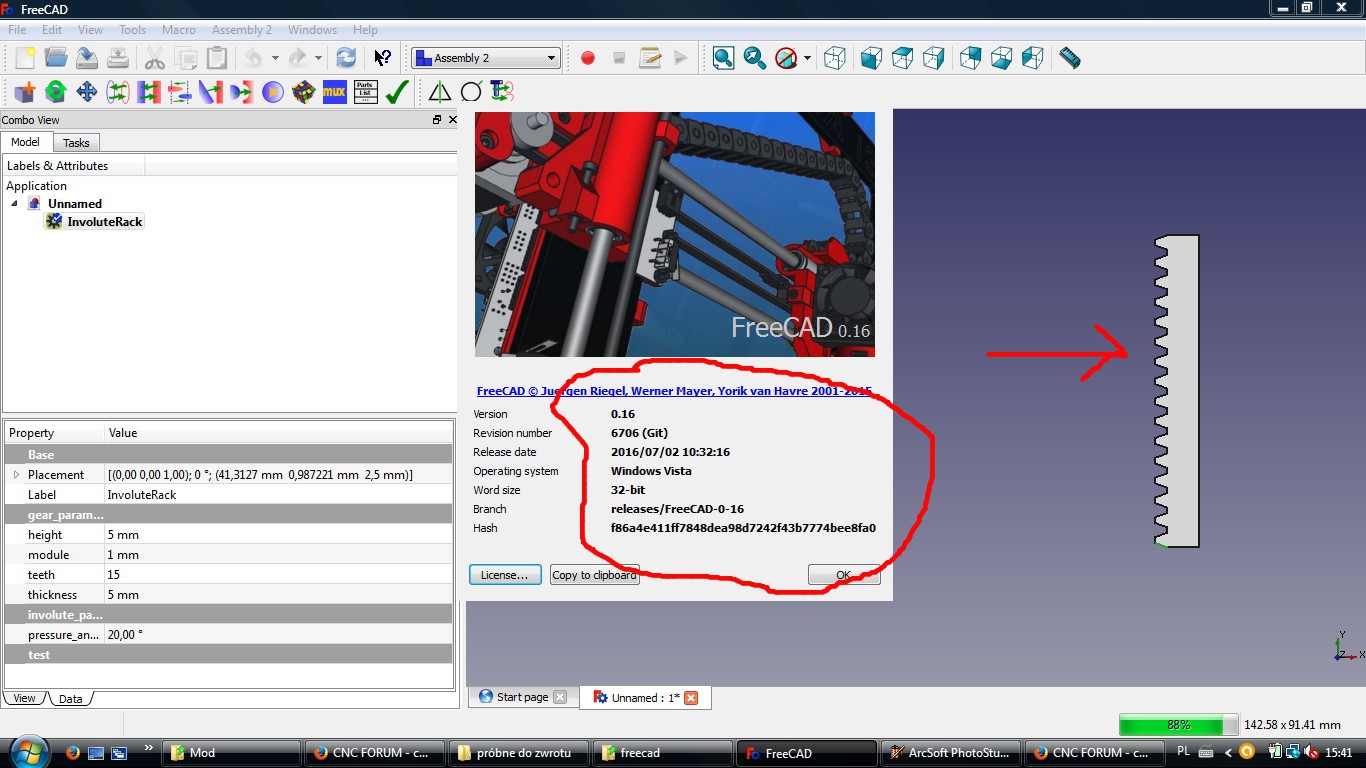The width and height of the screenshot is (1366, 768).
Task: Float the Combo View panel
Action: click(436, 120)
